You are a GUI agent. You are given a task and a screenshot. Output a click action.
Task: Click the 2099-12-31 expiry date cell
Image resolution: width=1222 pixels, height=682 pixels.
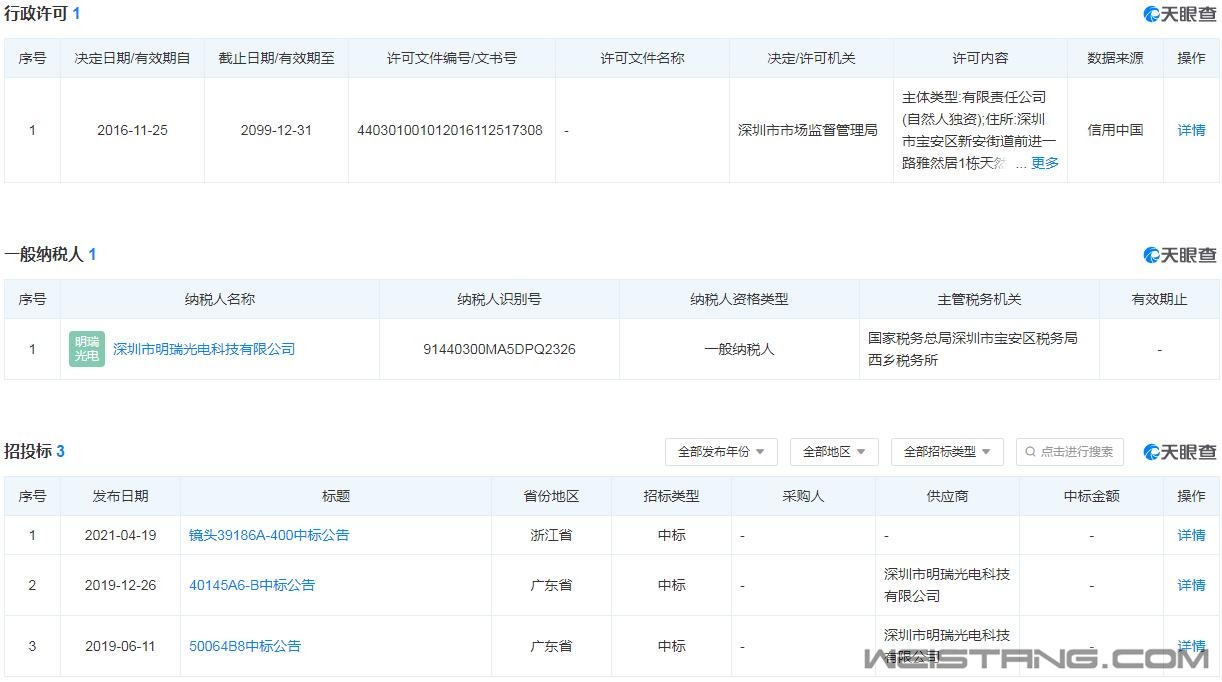point(276,130)
